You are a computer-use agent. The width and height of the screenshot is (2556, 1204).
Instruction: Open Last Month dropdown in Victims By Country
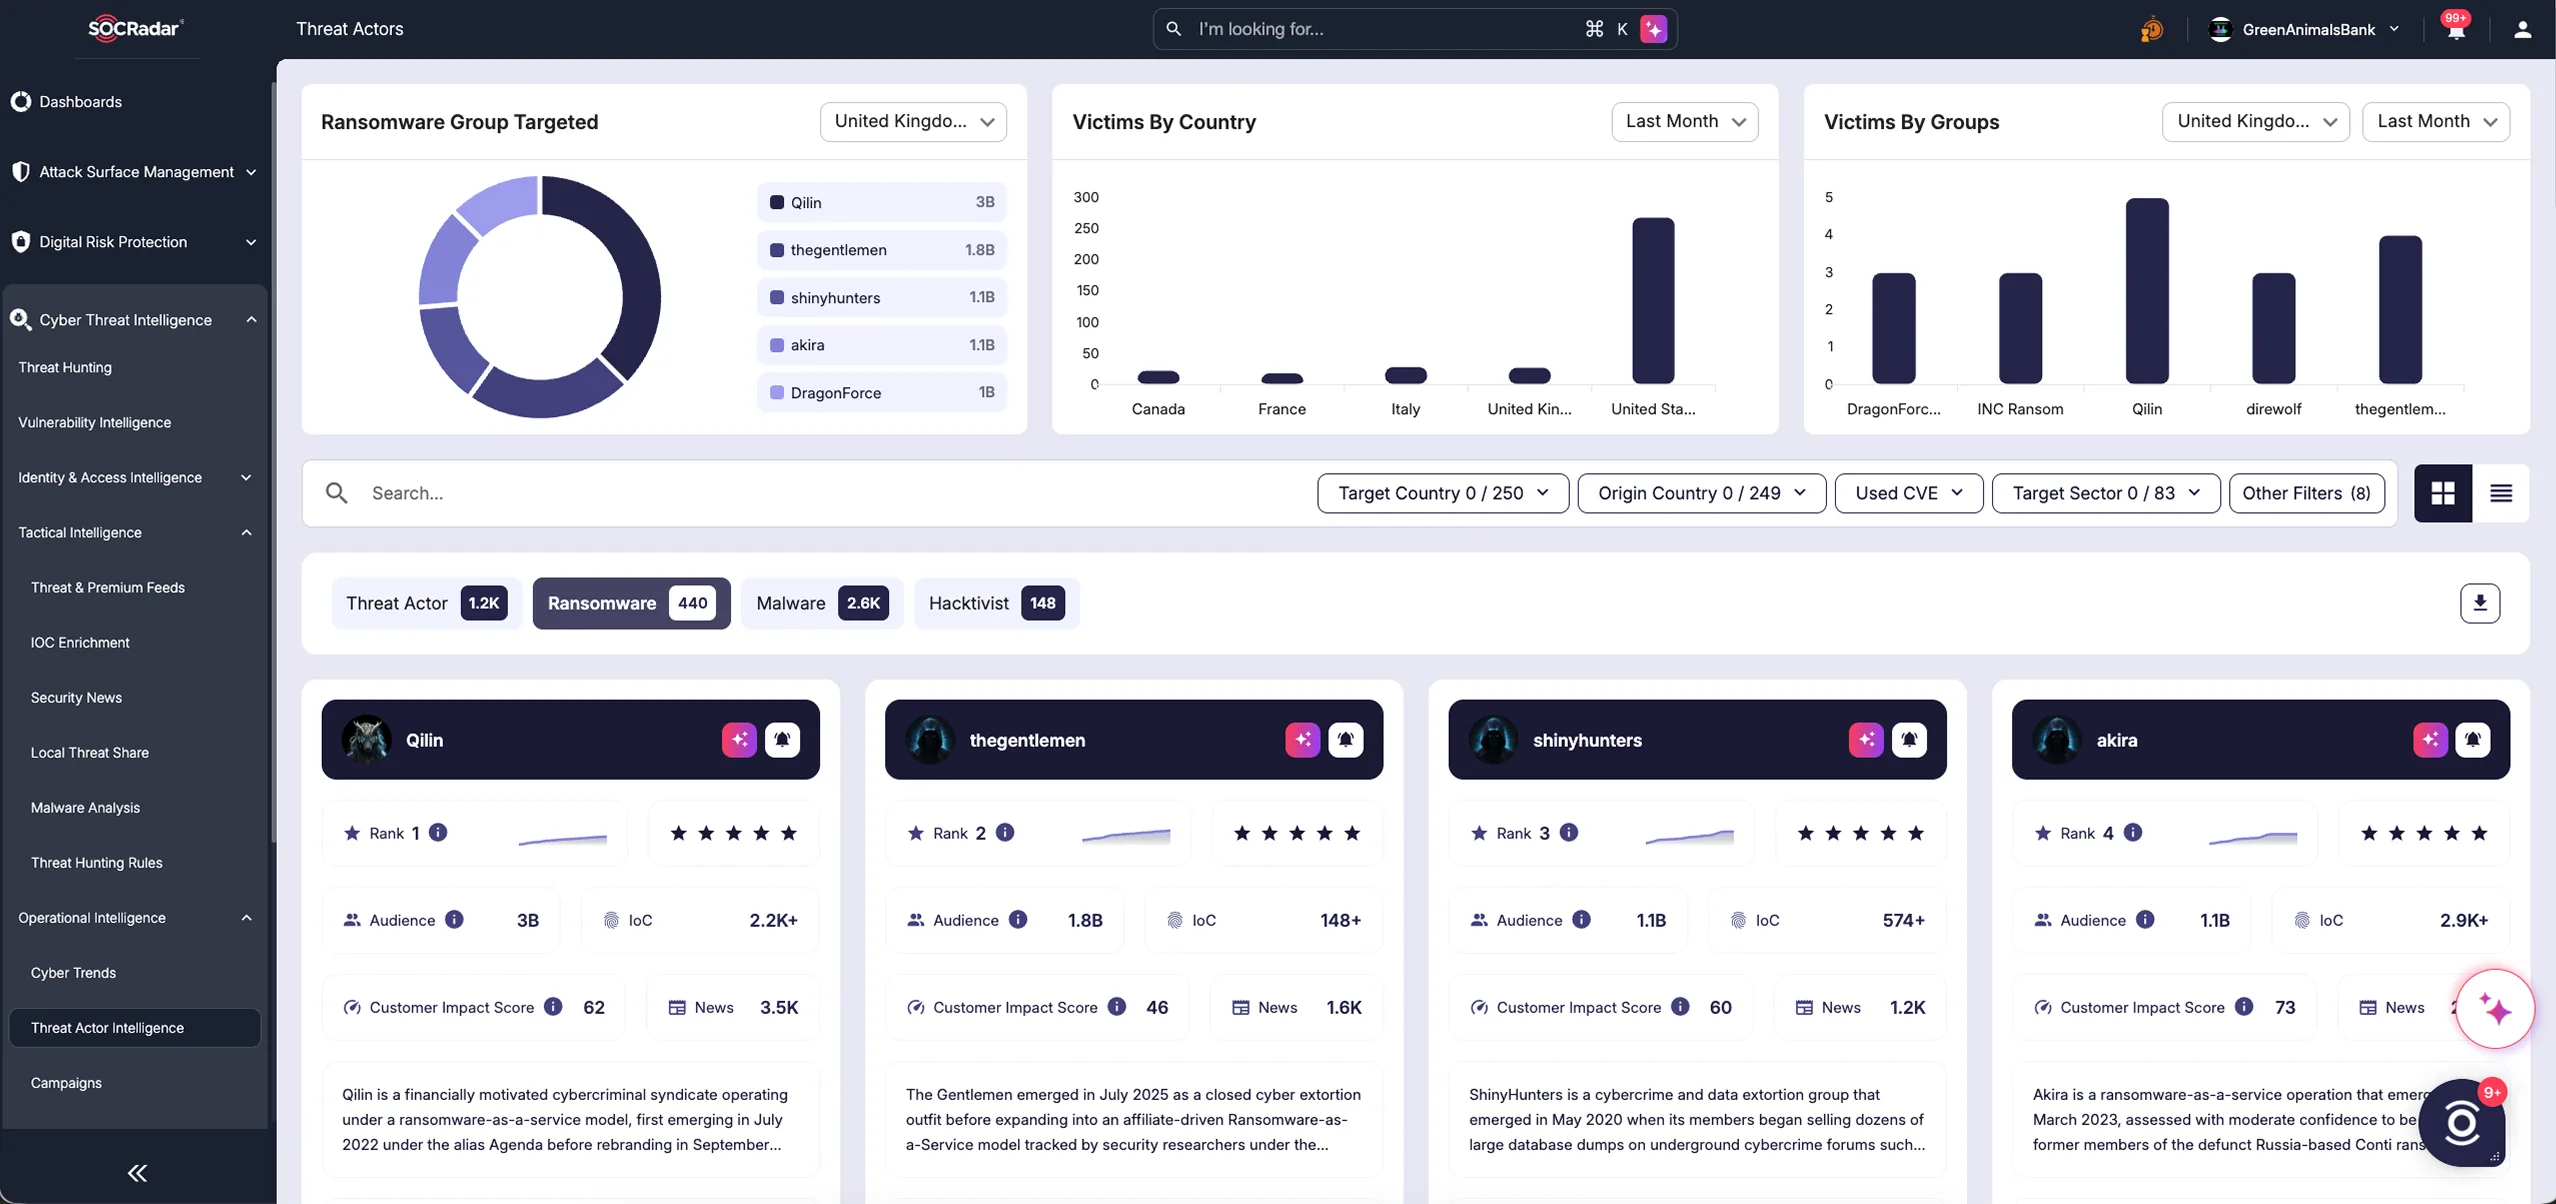tap(1685, 122)
